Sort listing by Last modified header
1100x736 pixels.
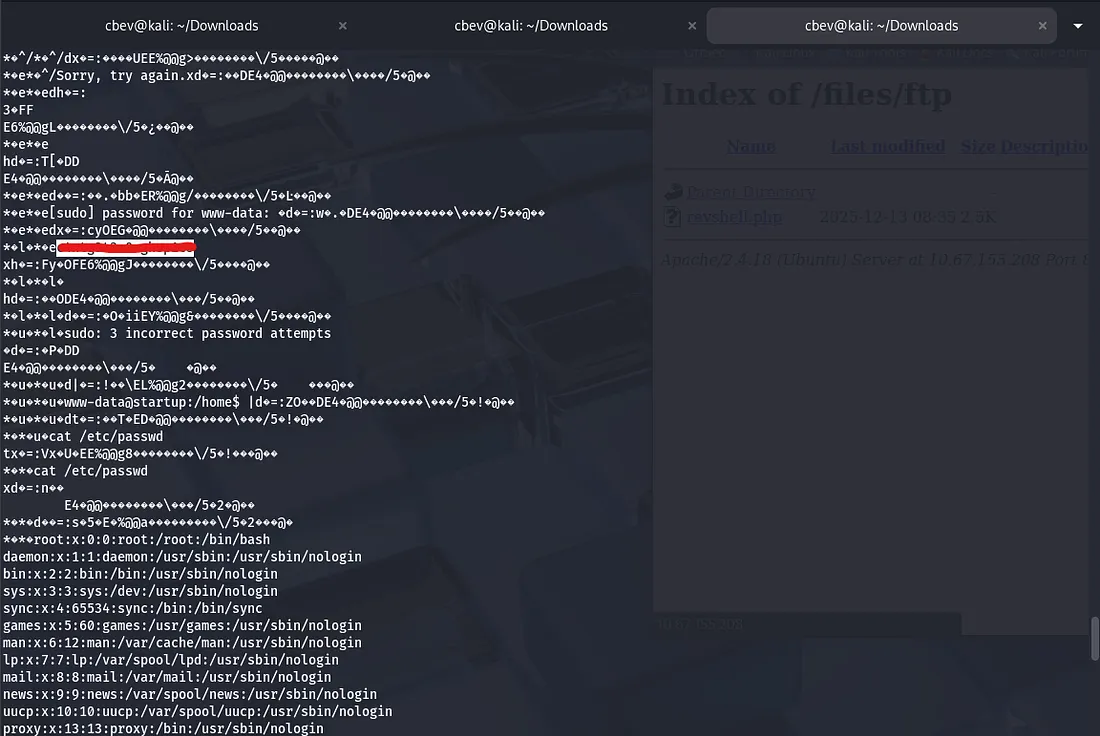tap(887, 146)
